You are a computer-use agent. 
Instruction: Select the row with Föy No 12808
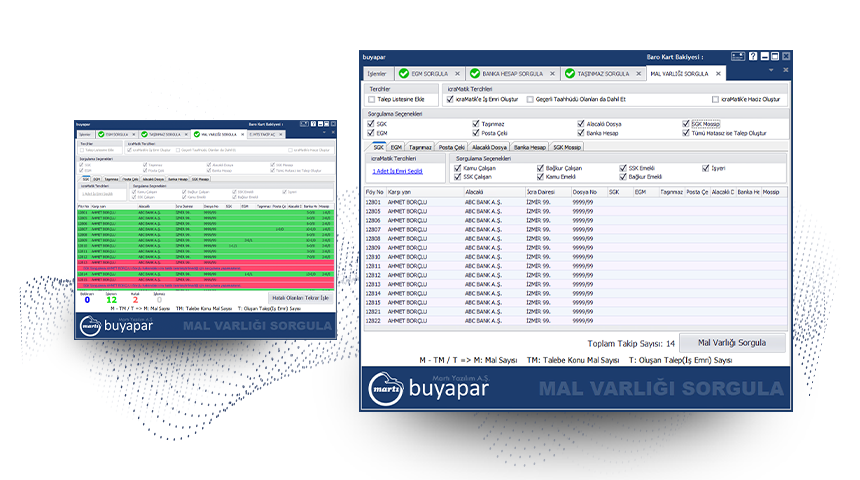pos(576,239)
